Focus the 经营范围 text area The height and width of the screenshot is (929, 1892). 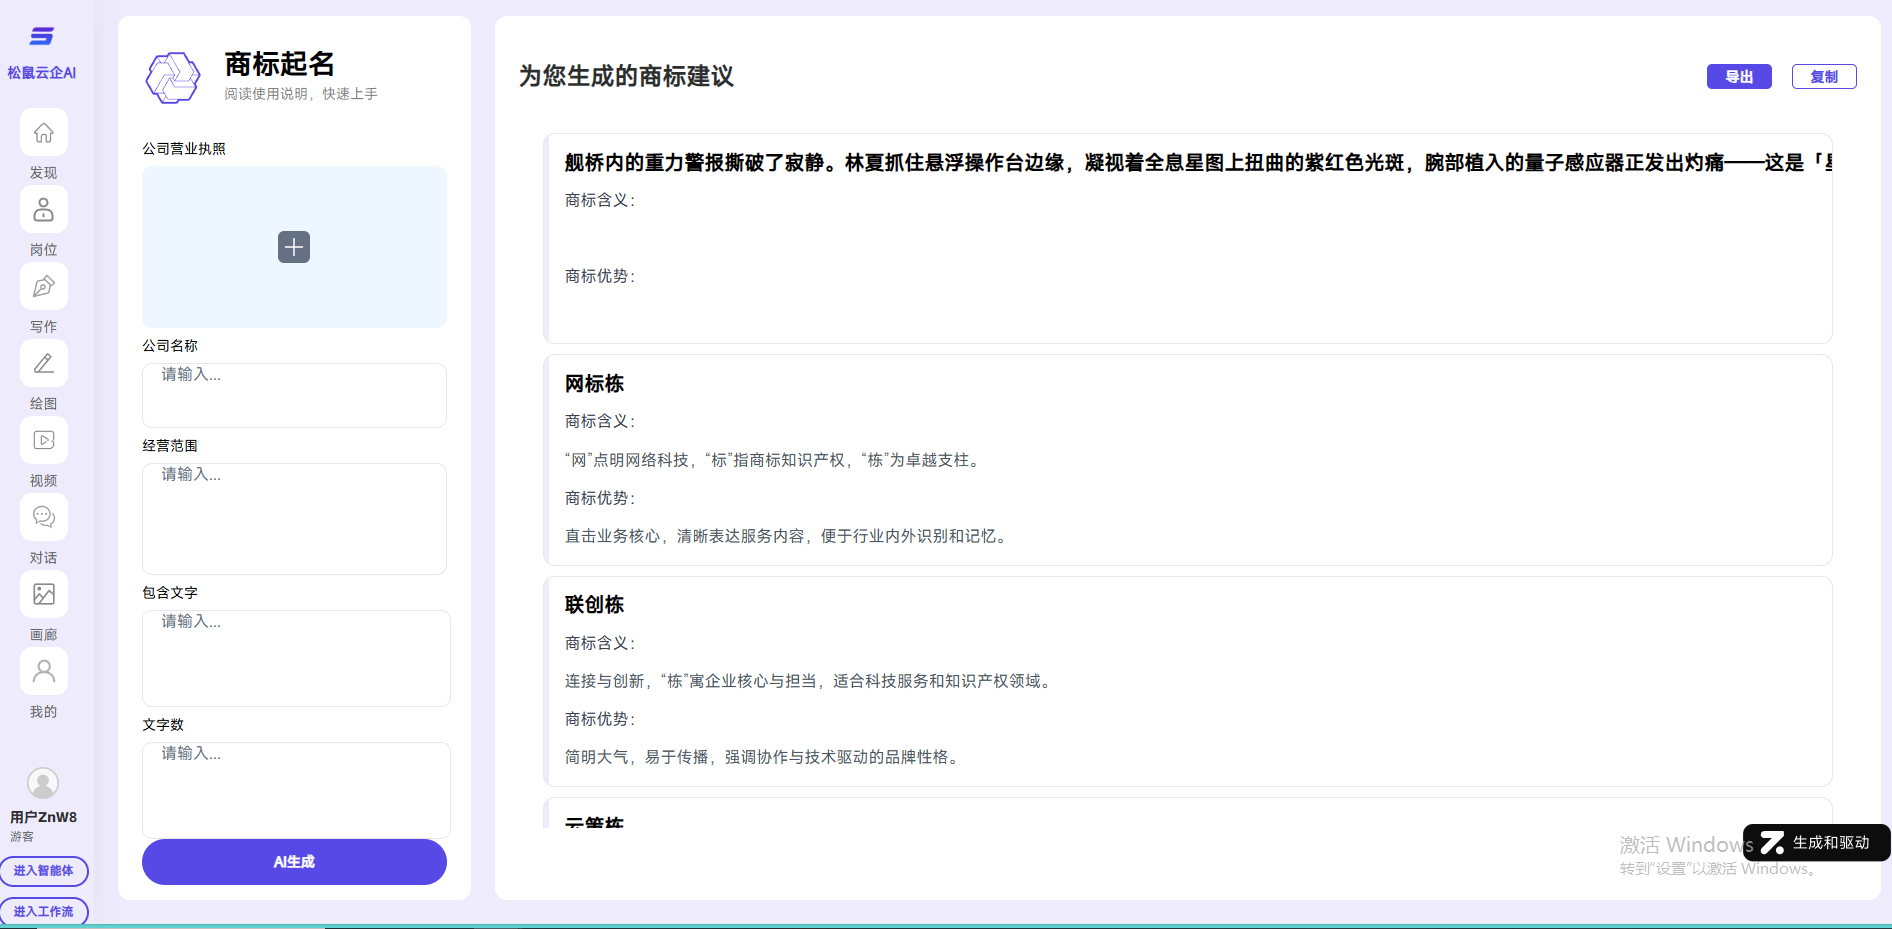(294, 518)
